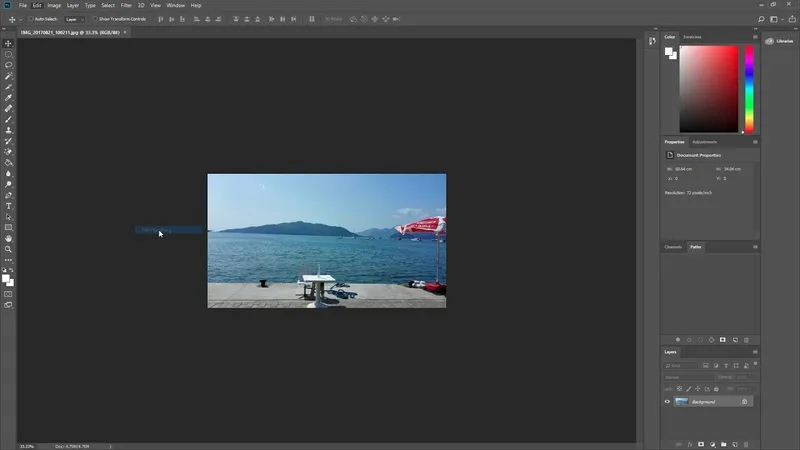The image size is (800, 450).
Task: Select the Background layer thumbnail
Action: tap(682, 401)
